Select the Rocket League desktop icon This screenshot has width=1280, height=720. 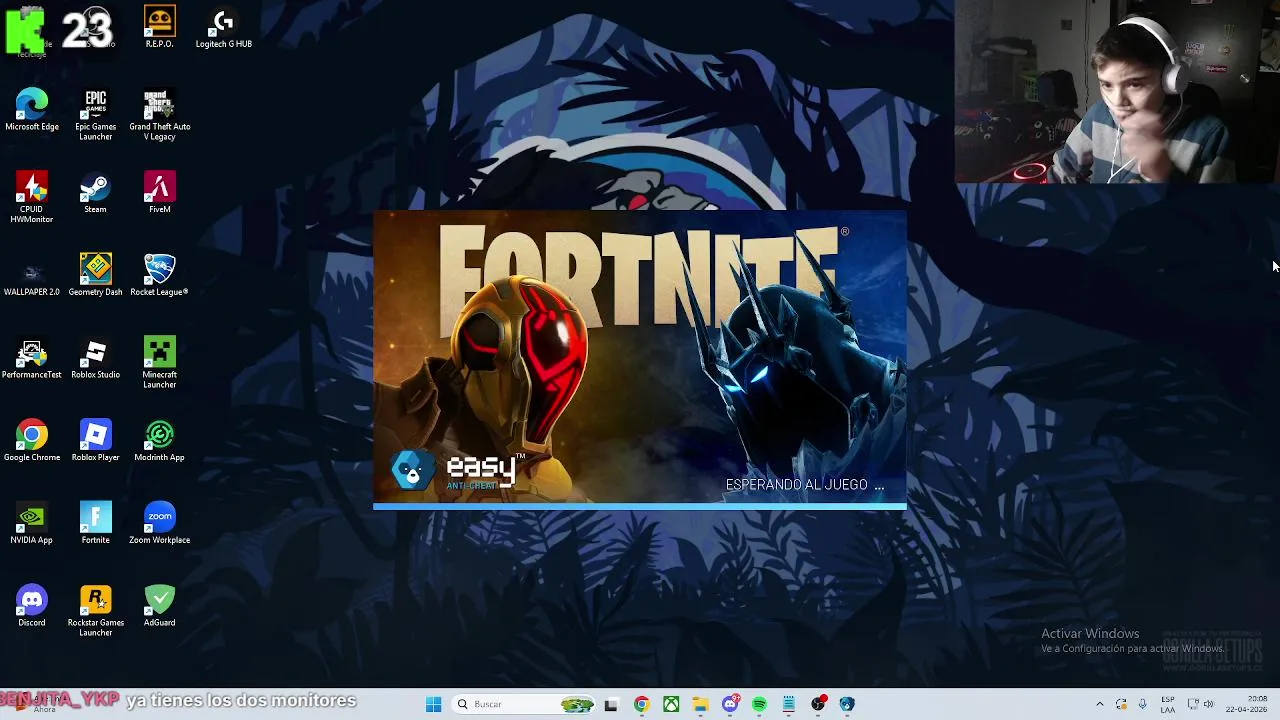[x=159, y=276]
